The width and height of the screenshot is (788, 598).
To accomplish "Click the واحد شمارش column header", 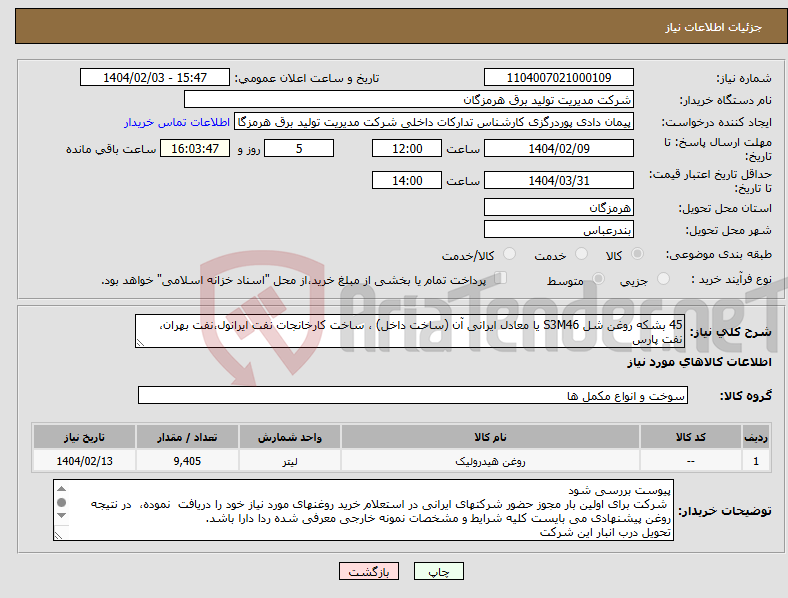I will [290, 437].
